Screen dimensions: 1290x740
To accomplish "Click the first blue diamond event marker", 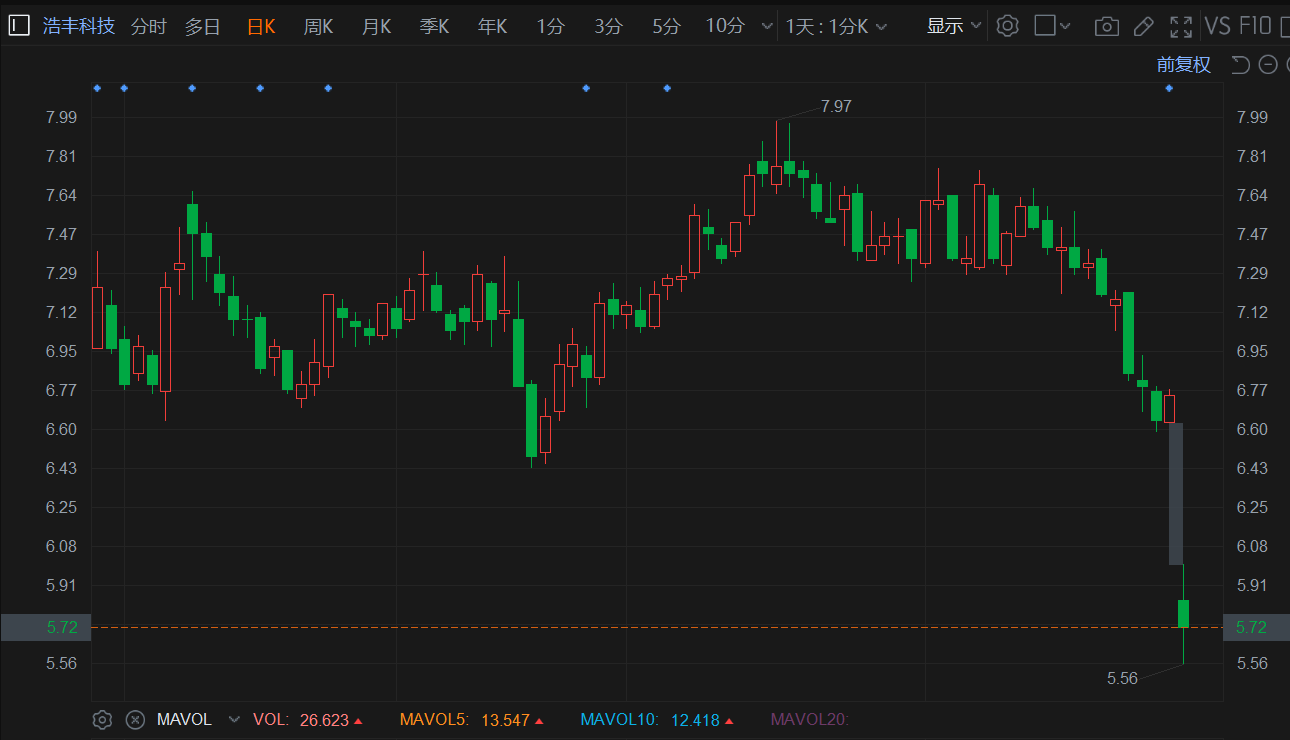I will [x=97, y=88].
